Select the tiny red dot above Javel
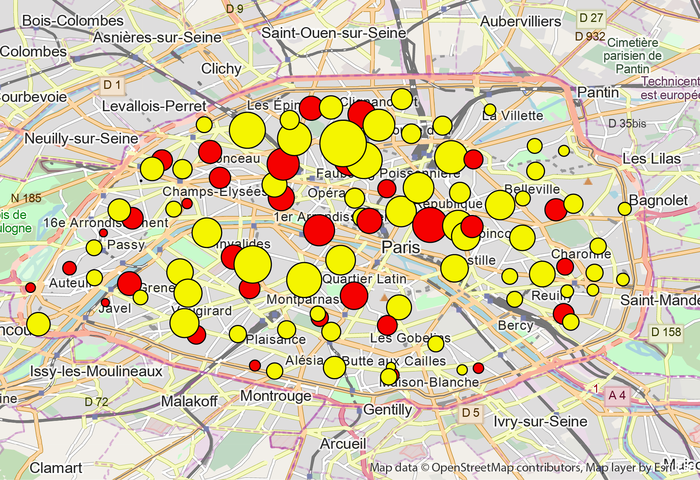This screenshot has width=700, height=480. click(x=105, y=302)
